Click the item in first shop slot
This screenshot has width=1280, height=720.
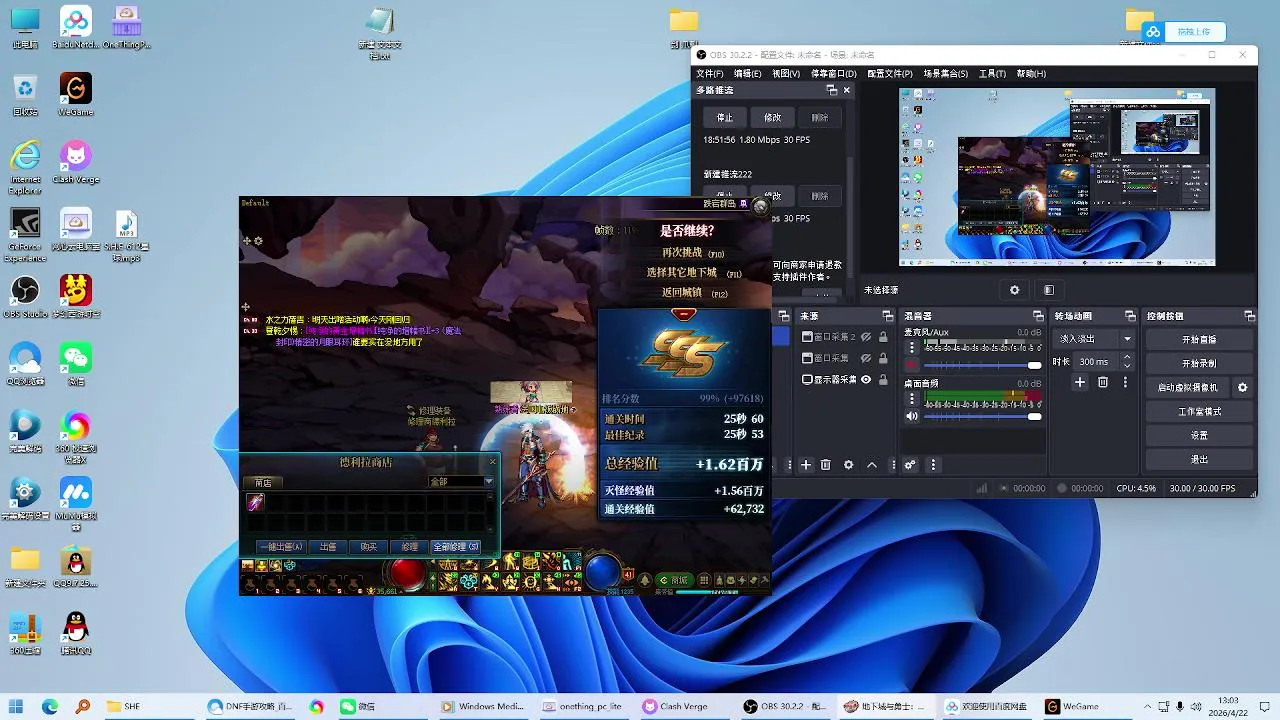point(256,502)
